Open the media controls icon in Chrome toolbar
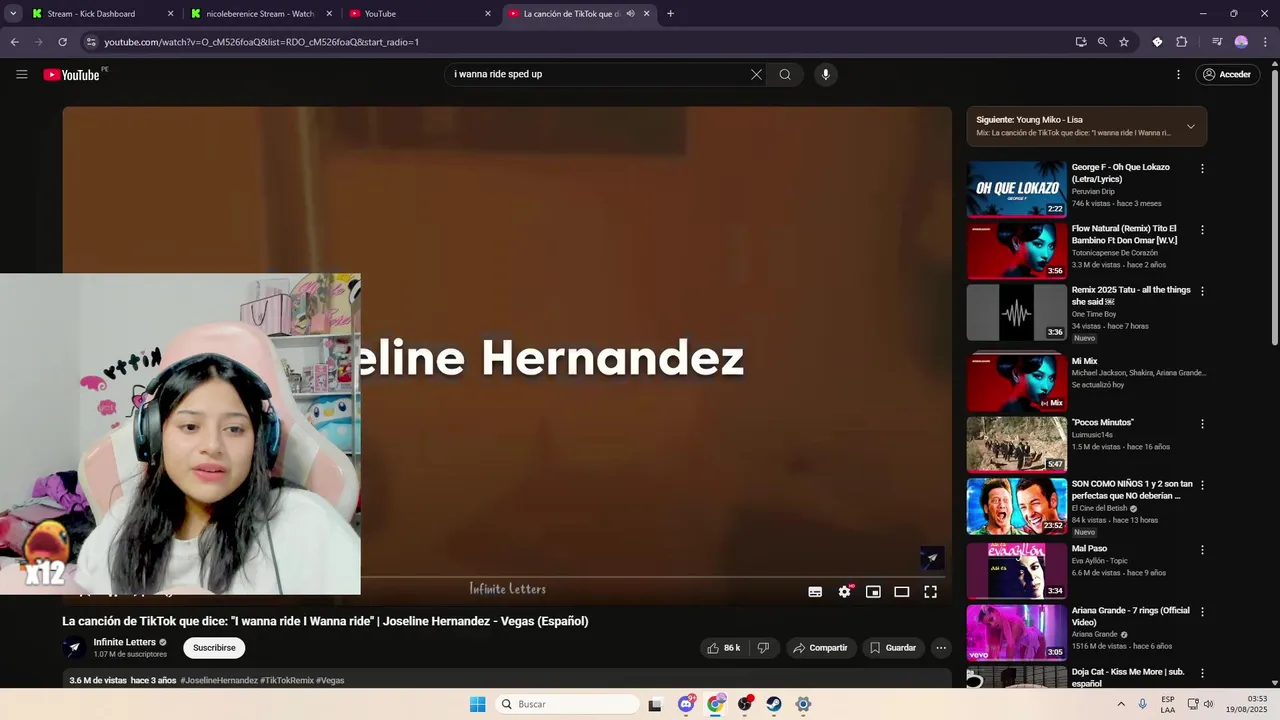The width and height of the screenshot is (1280, 720). [x=1216, y=42]
